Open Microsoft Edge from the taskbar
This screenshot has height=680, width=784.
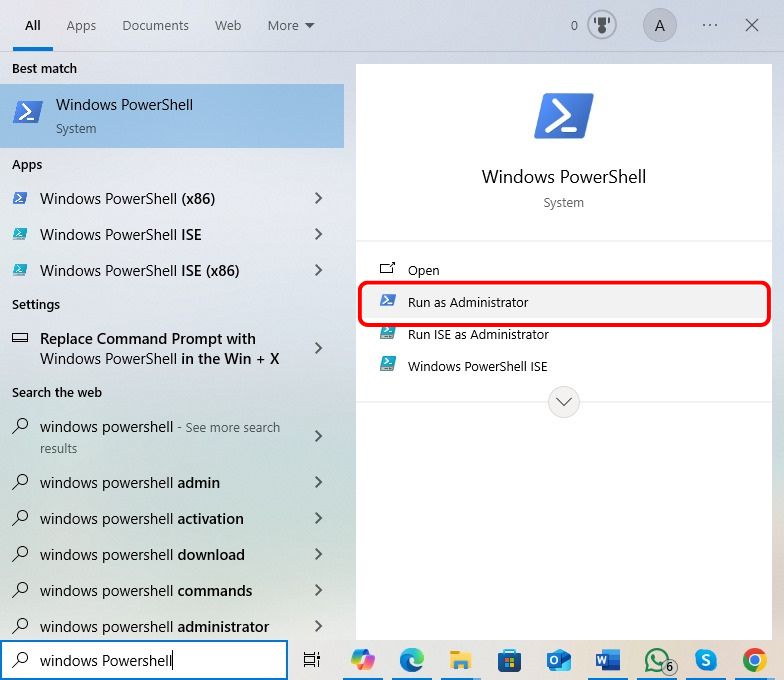tap(411, 660)
